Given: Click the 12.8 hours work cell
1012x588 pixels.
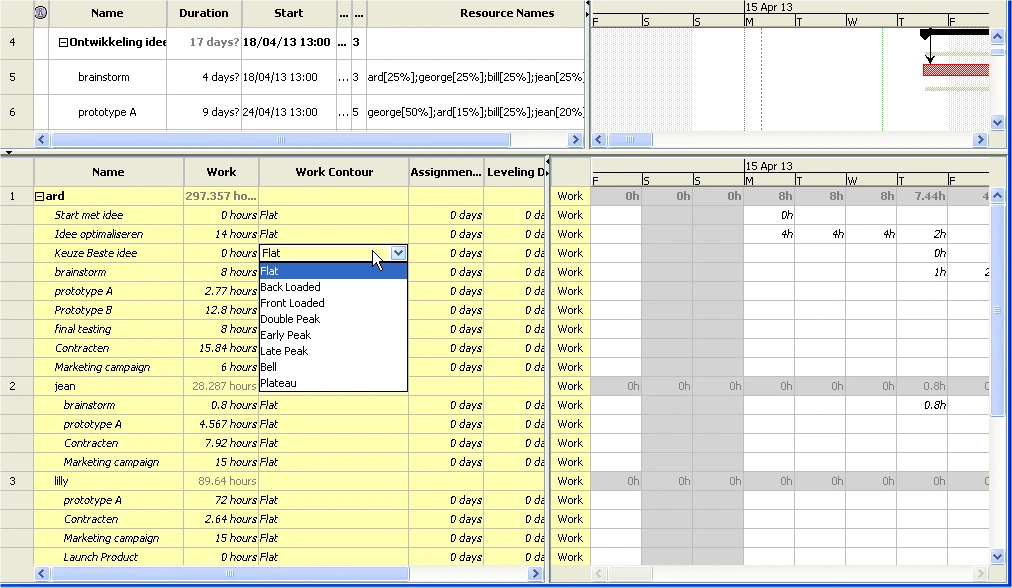Looking at the screenshot, I should pos(221,310).
